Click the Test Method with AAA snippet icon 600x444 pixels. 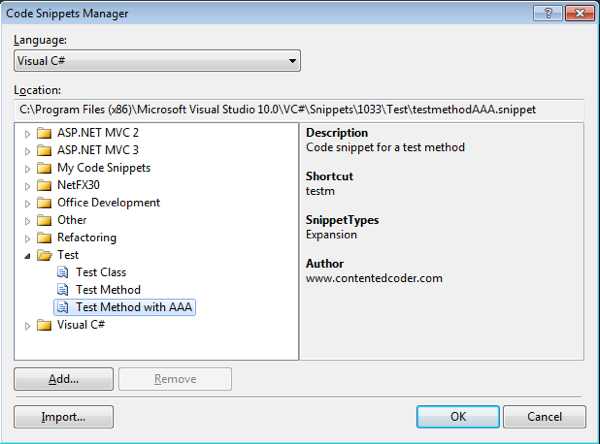tap(63, 307)
